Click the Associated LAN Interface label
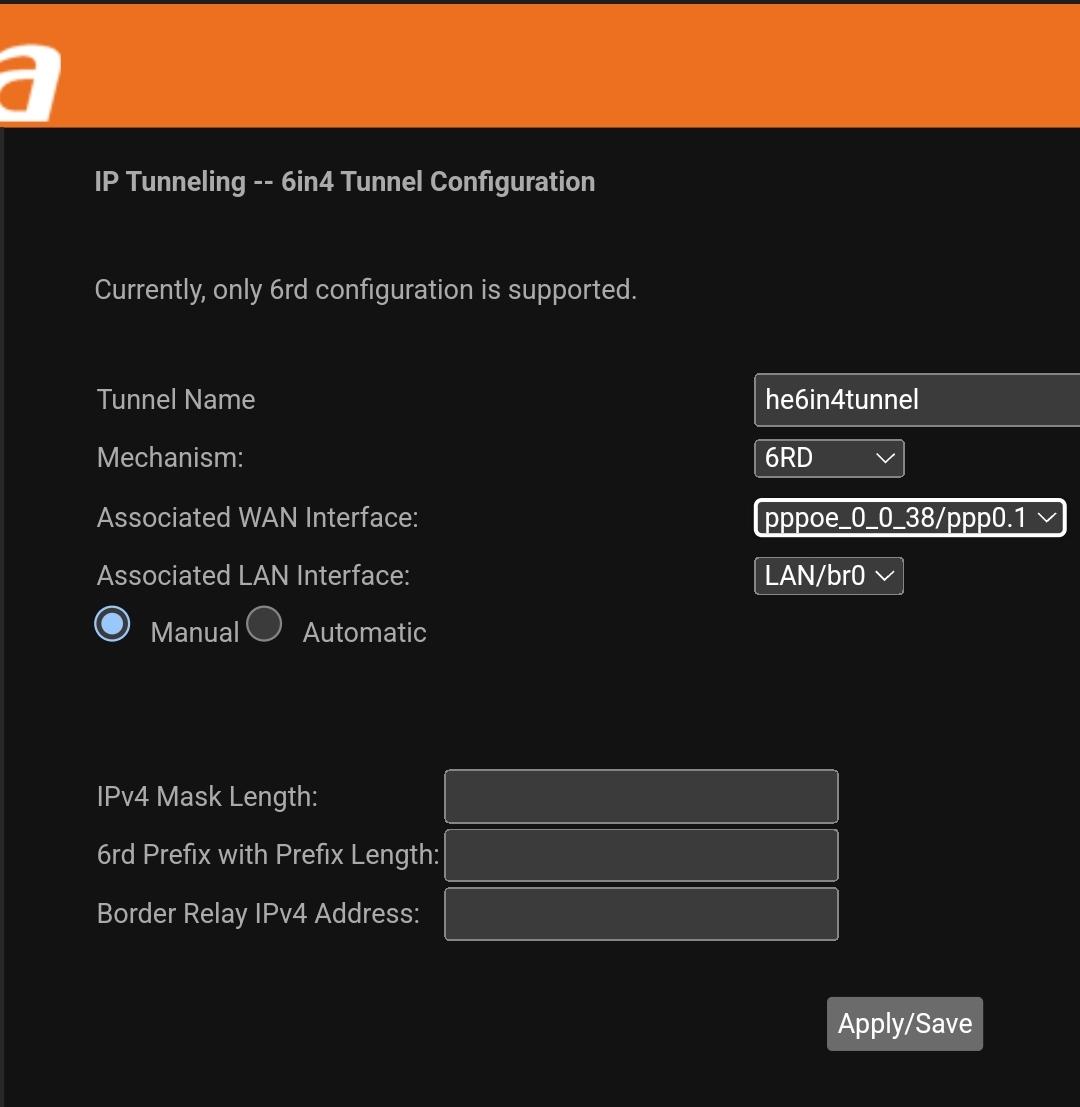The image size is (1080, 1107). coord(253,576)
